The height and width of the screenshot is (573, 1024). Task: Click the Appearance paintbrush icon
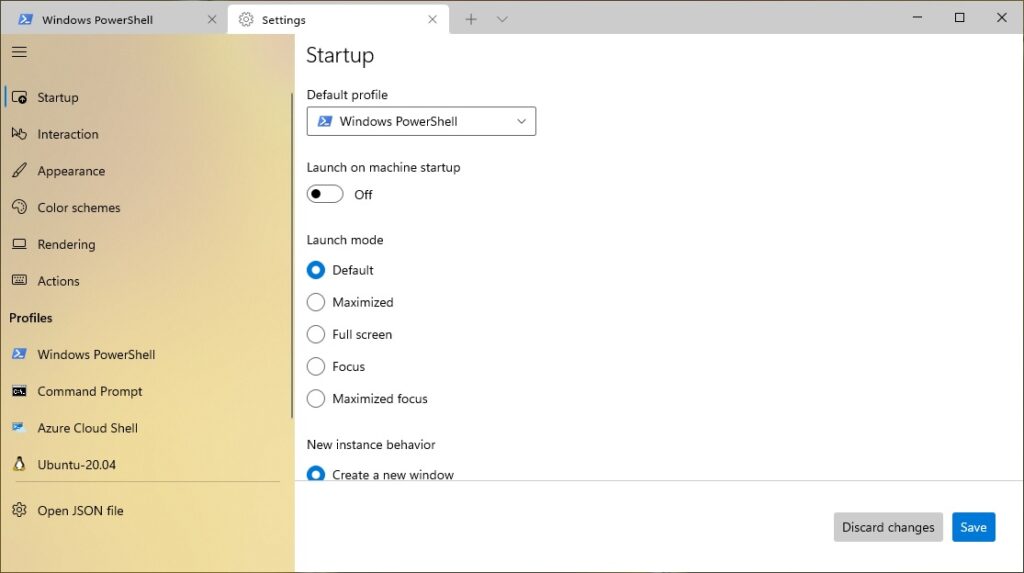[x=19, y=171]
